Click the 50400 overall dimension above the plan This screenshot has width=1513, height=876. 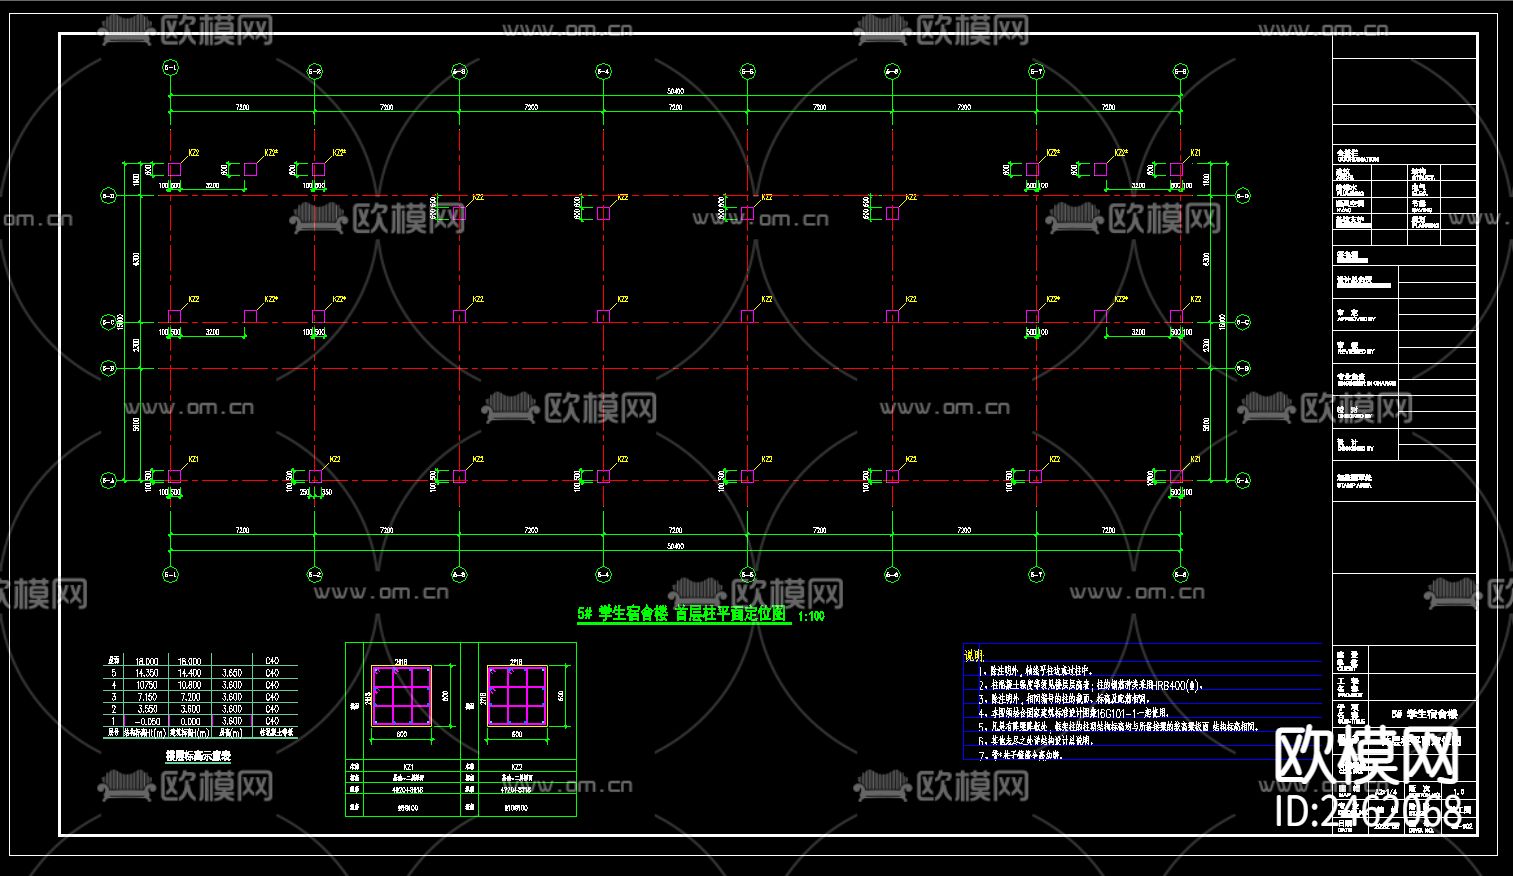pos(676,92)
